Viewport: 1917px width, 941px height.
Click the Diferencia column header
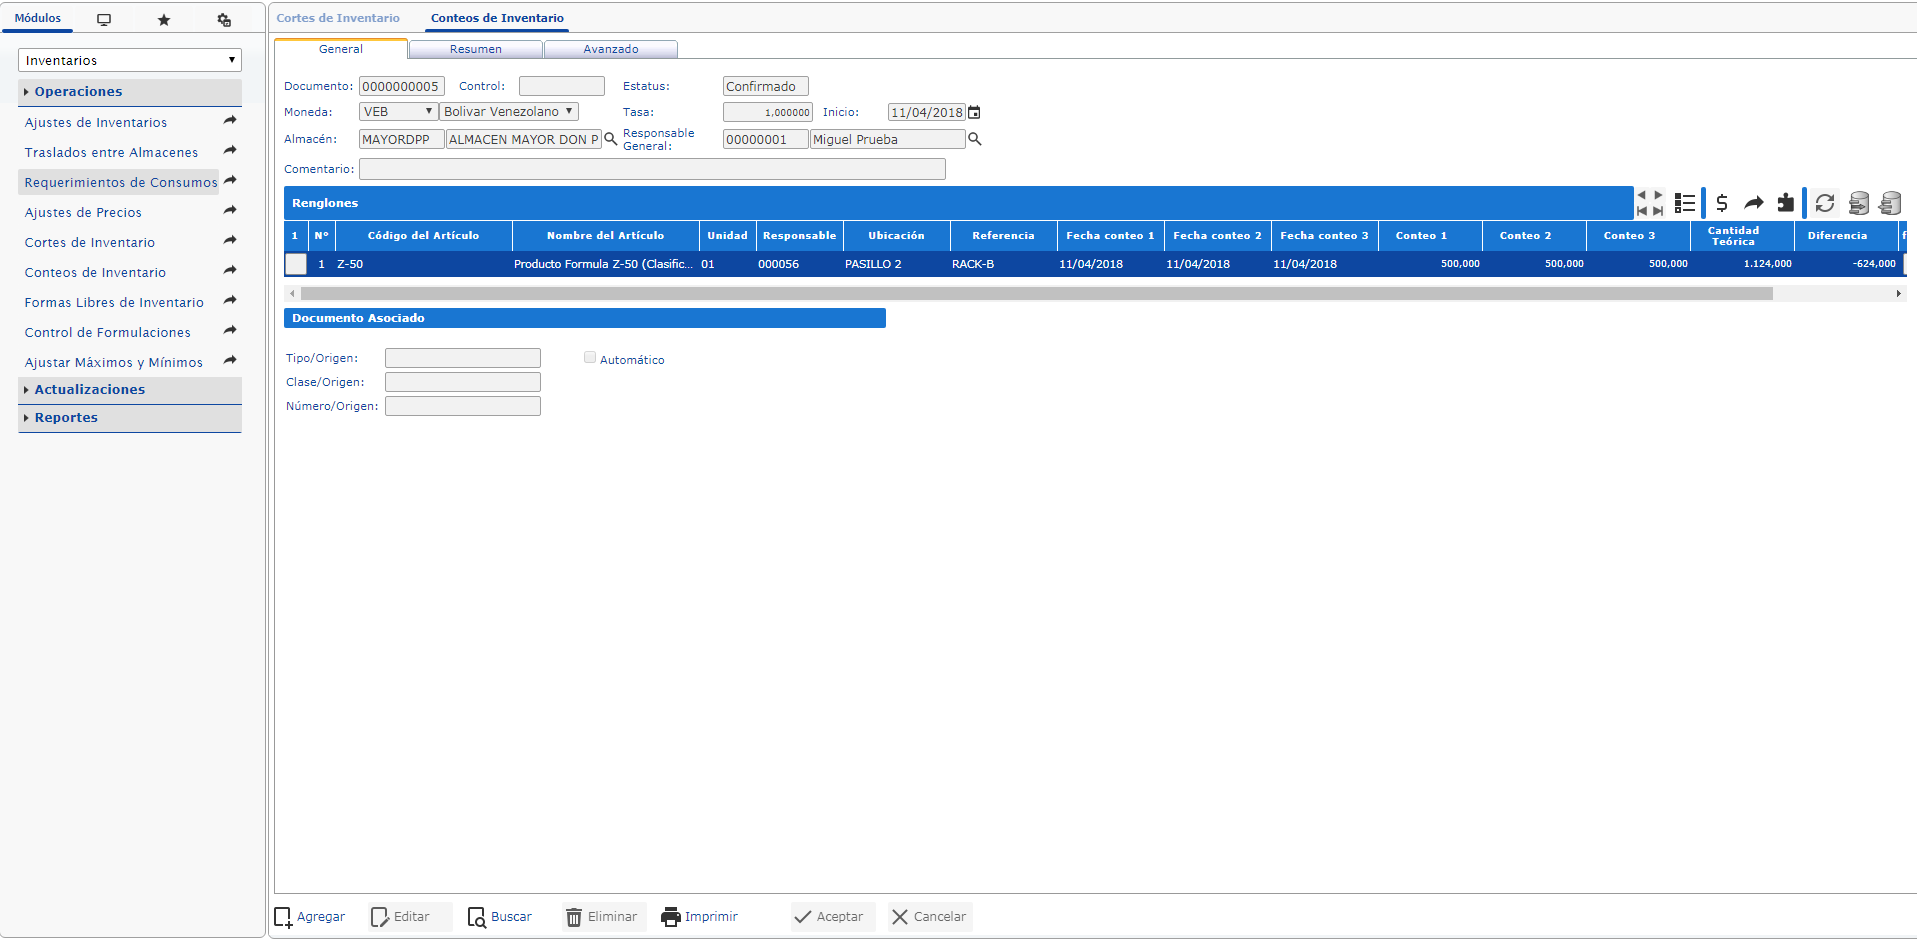coord(1846,236)
